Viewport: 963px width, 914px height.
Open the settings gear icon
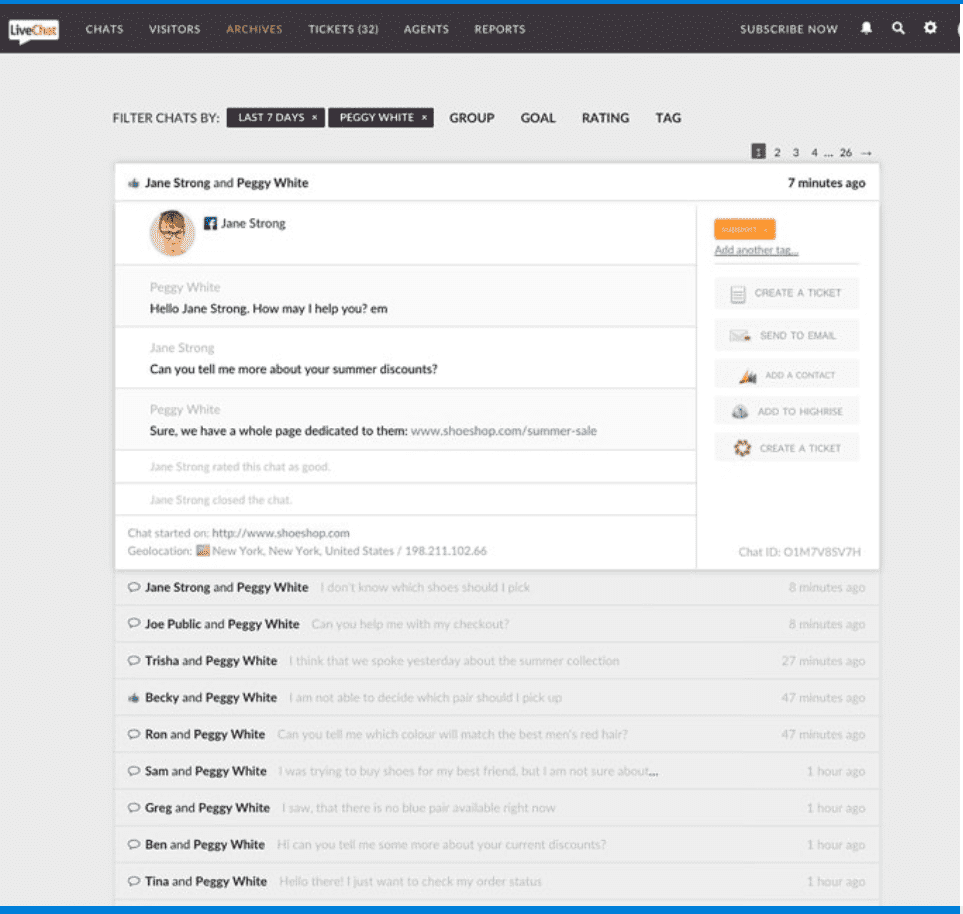pyautogui.click(x=930, y=29)
